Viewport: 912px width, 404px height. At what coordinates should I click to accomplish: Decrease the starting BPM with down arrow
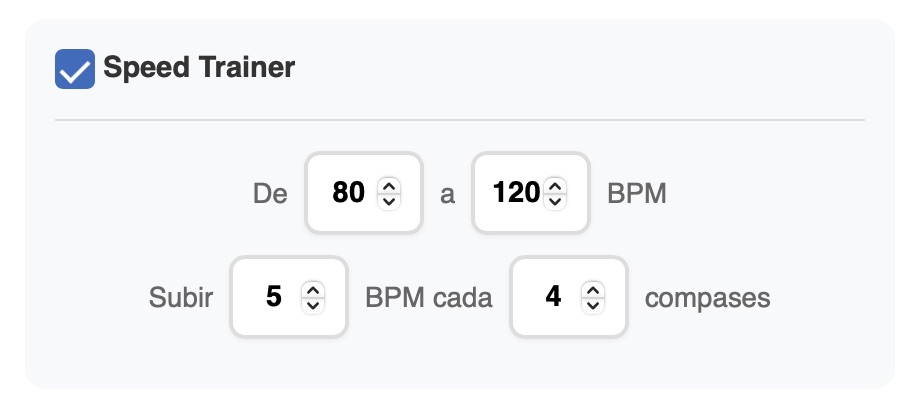(x=390, y=199)
